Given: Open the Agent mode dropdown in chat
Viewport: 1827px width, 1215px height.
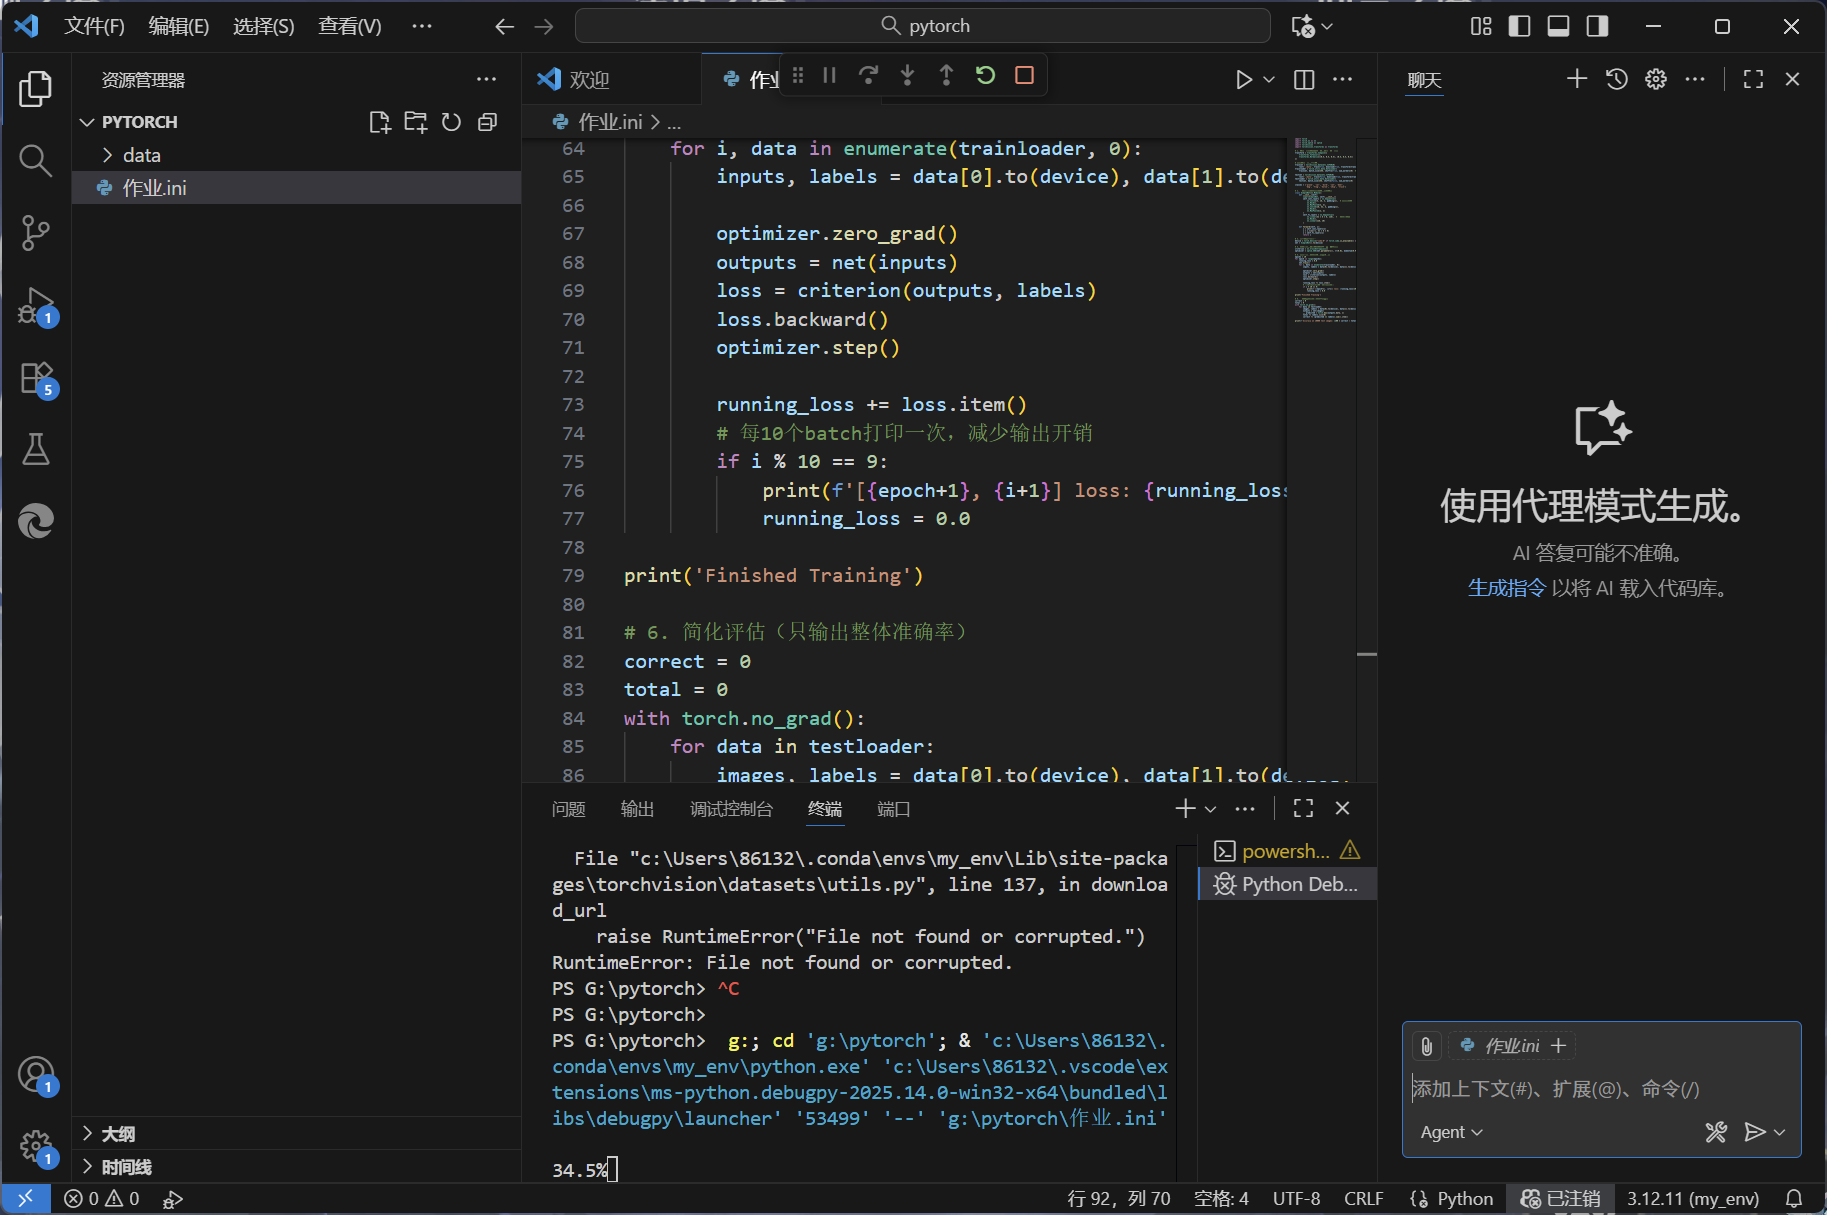Looking at the screenshot, I should [x=1451, y=1132].
